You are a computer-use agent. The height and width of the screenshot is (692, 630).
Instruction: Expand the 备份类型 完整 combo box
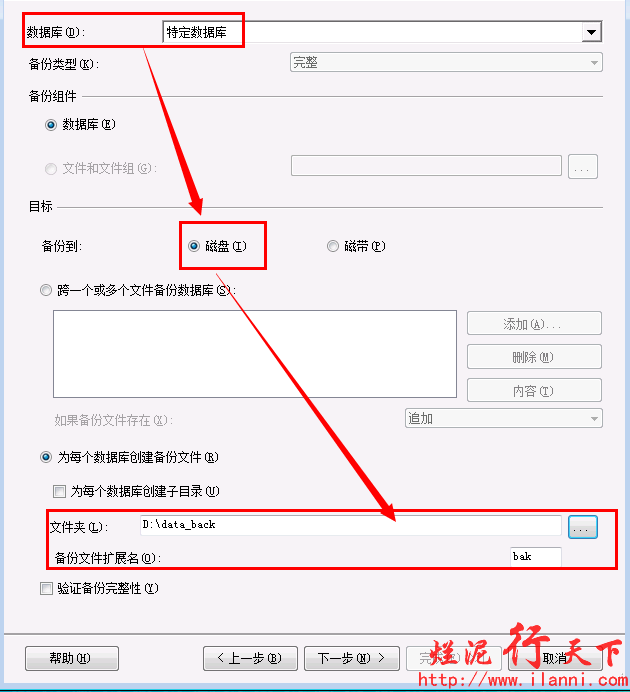pos(446,62)
